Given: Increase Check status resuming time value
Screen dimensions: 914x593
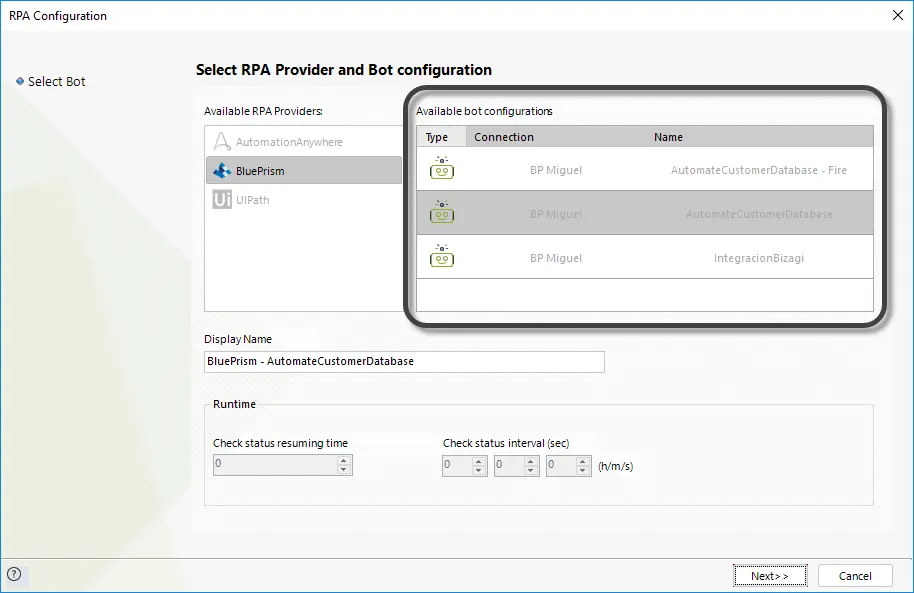Looking at the screenshot, I should point(344,460).
